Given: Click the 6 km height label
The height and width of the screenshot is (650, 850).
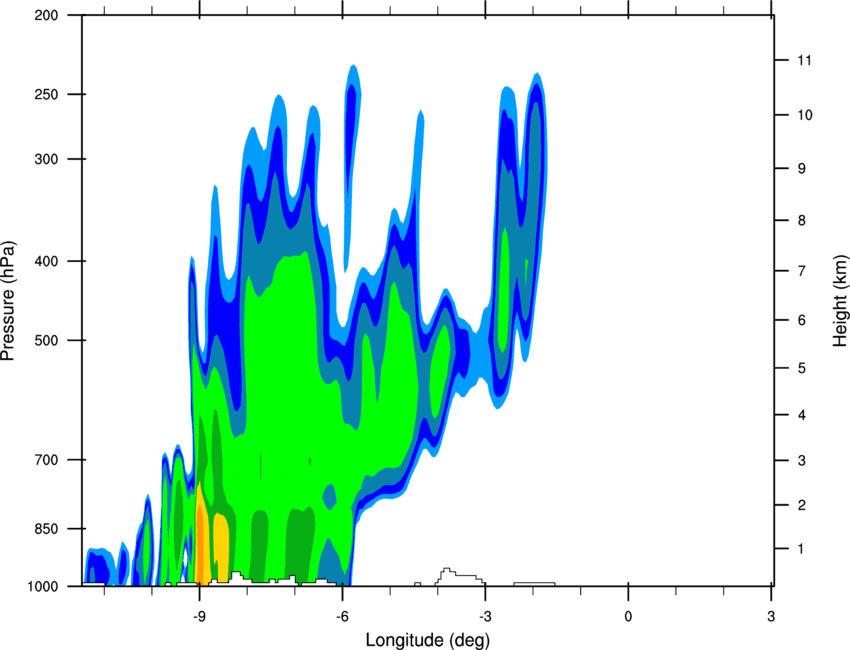Looking at the screenshot, I should click(802, 320).
